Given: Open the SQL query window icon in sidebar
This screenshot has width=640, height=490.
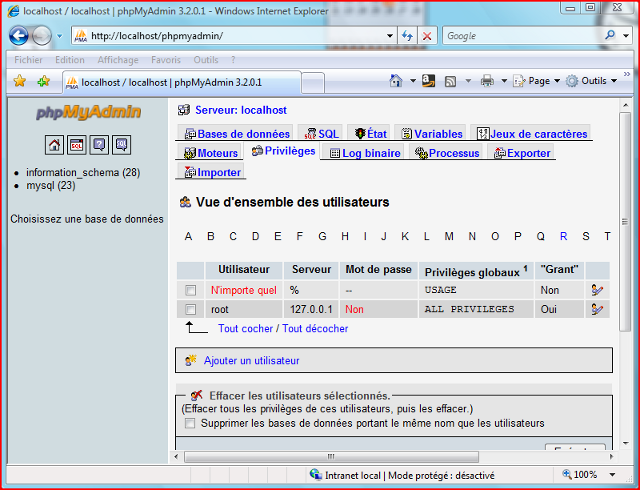Looking at the screenshot, I should pyautogui.click(x=77, y=145).
